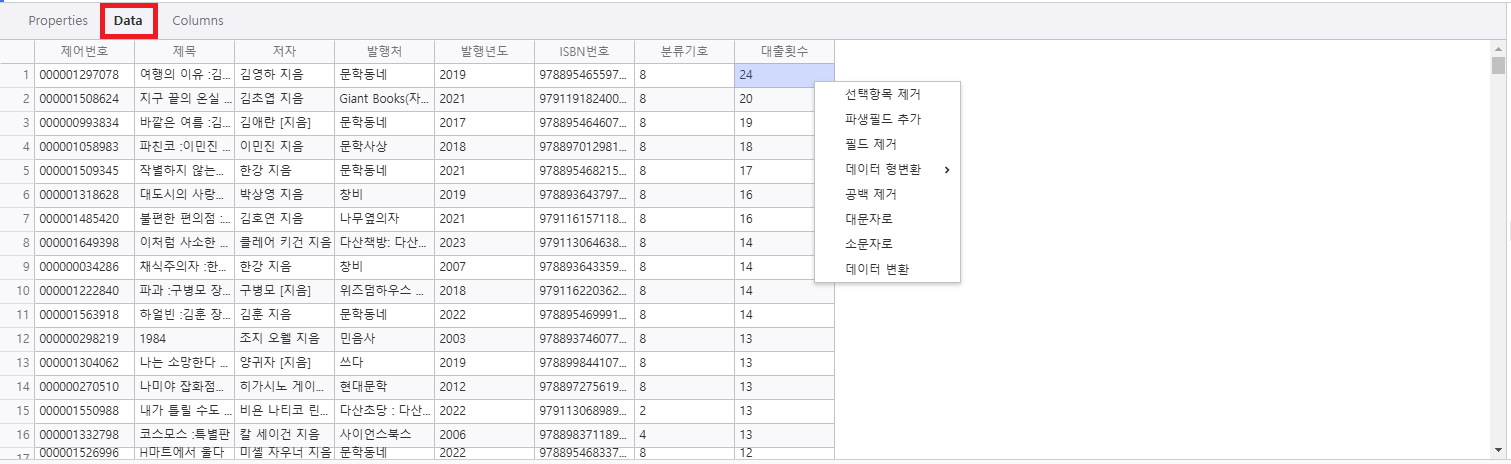
Task: Select '선택항목 제거' from context menu
Action: point(882,95)
